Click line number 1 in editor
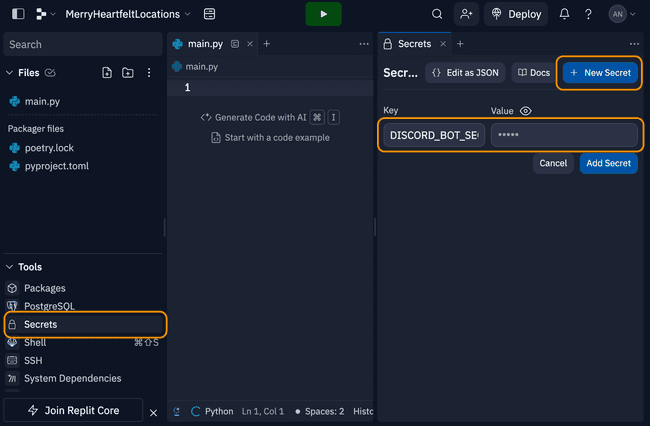 (187, 87)
